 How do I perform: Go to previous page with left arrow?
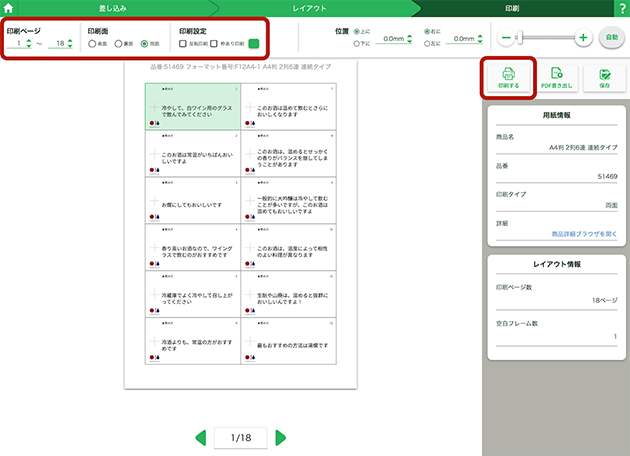[200, 437]
